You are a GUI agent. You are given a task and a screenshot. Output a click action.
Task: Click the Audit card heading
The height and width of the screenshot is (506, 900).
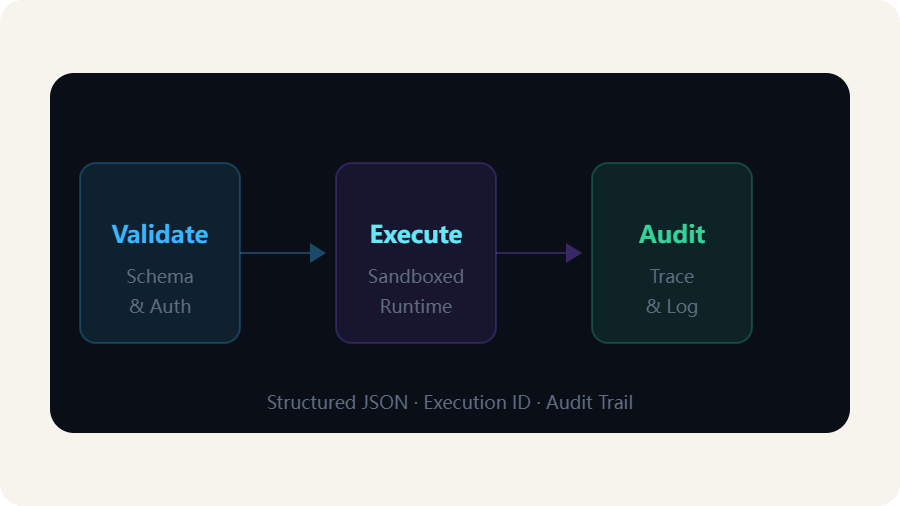click(672, 234)
